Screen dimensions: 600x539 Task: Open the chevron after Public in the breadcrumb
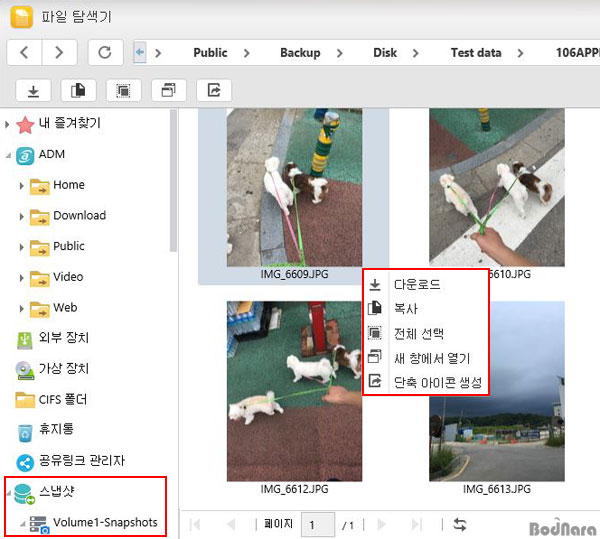[247, 53]
